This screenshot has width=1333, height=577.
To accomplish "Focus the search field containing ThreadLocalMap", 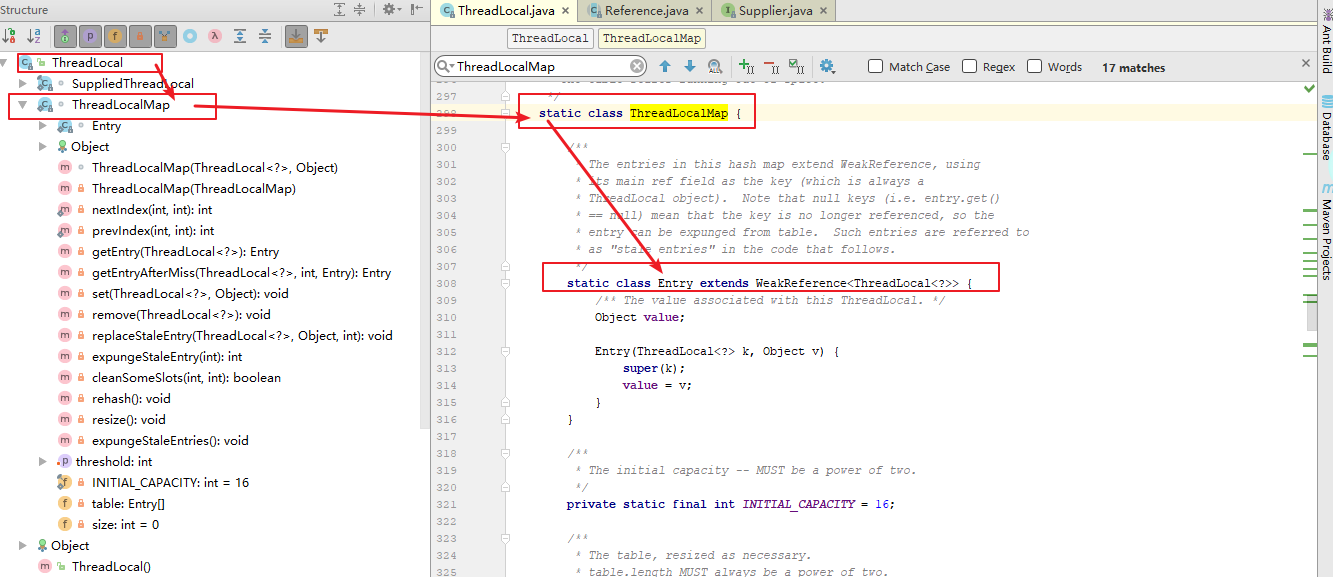I will pyautogui.click(x=540, y=67).
